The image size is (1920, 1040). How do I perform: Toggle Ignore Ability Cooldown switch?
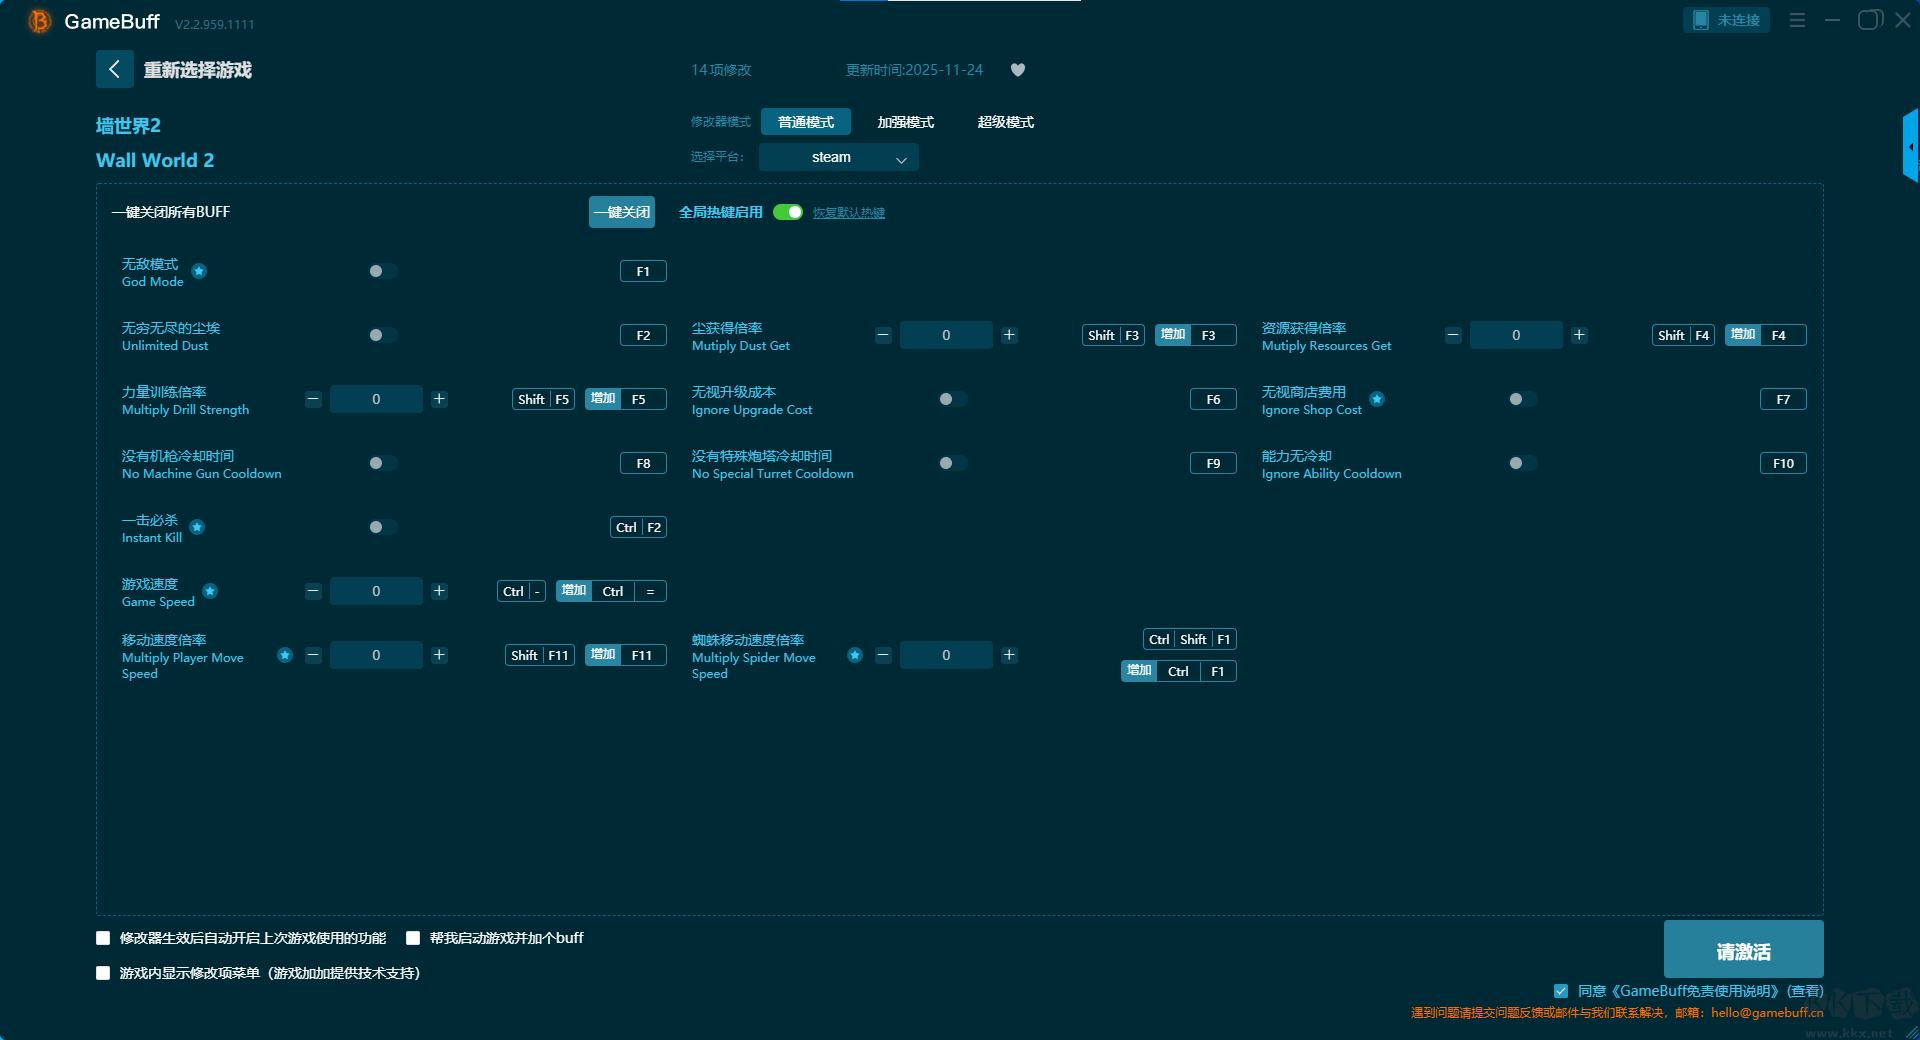[1522, 463]
